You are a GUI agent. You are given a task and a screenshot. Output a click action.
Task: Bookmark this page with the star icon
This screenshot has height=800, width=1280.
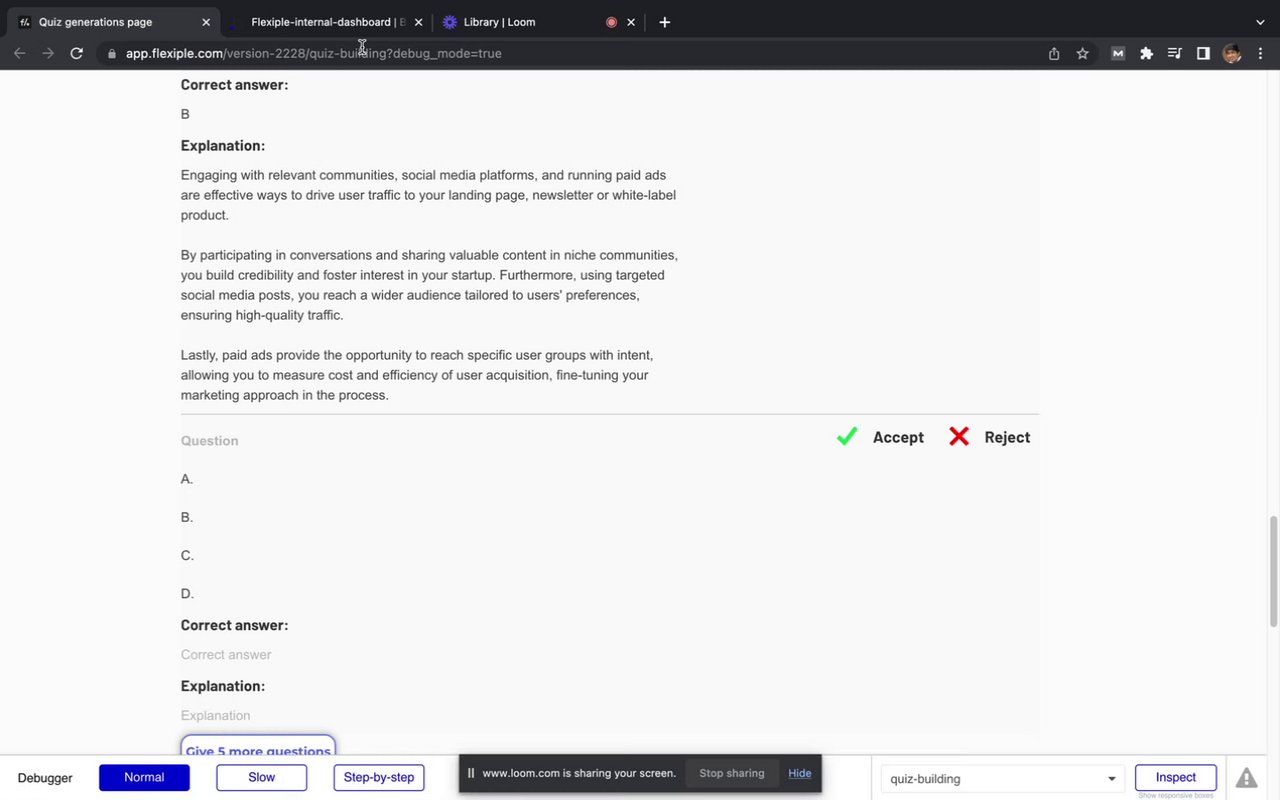pos(1082,53)
